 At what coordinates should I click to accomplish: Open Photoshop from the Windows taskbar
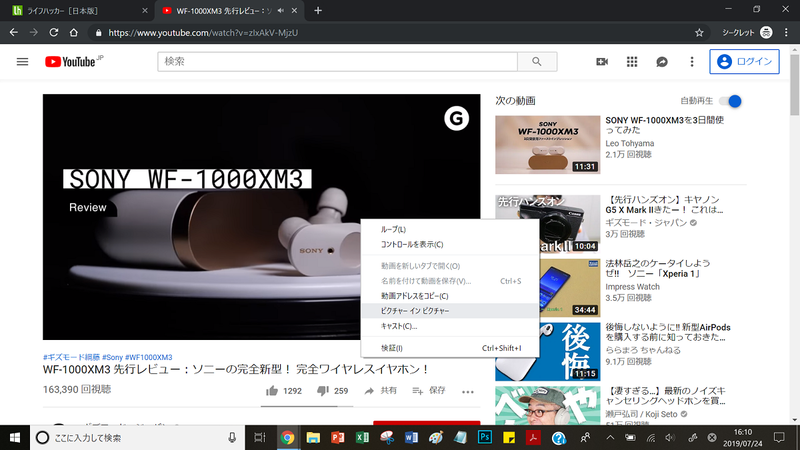coord(485,438)
